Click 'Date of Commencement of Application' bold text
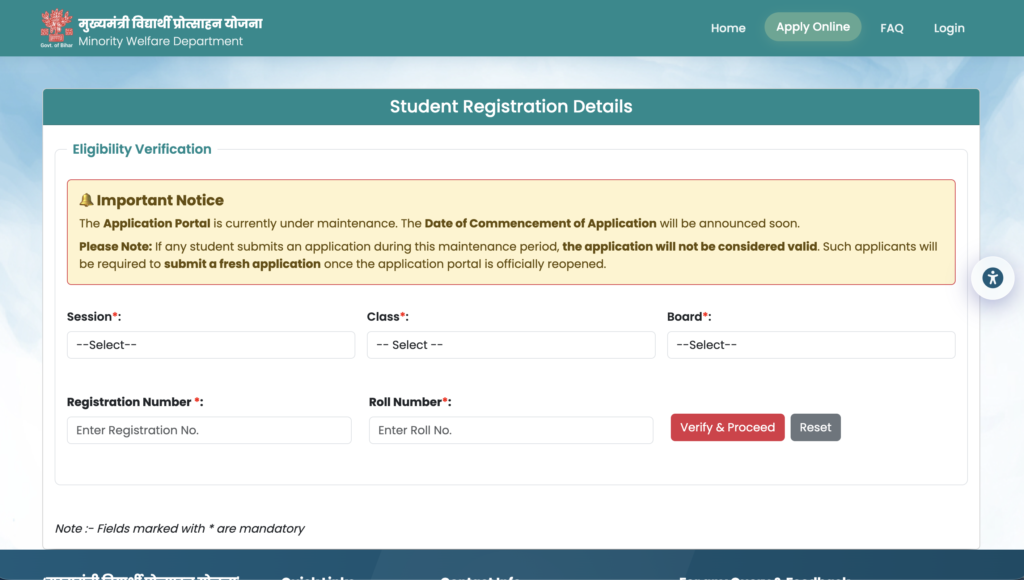1024x580 pixels. coord(541,223)
